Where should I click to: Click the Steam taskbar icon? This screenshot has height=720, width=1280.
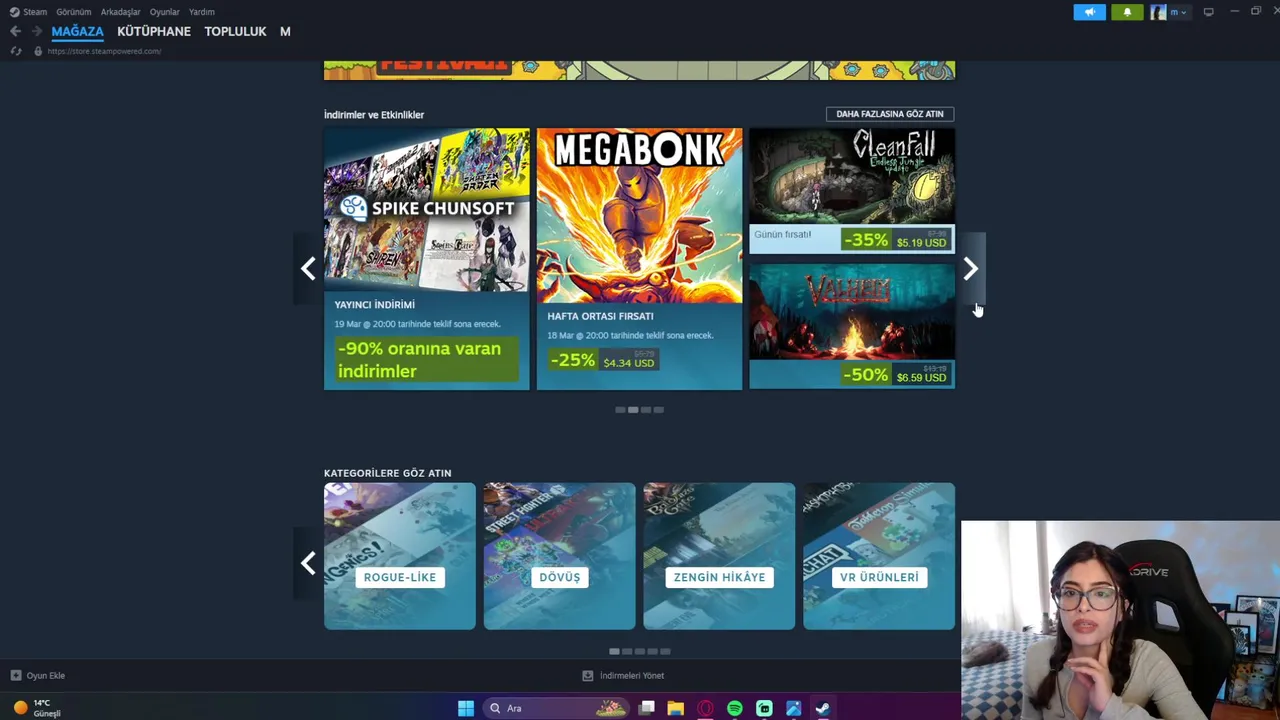[822, 708]
